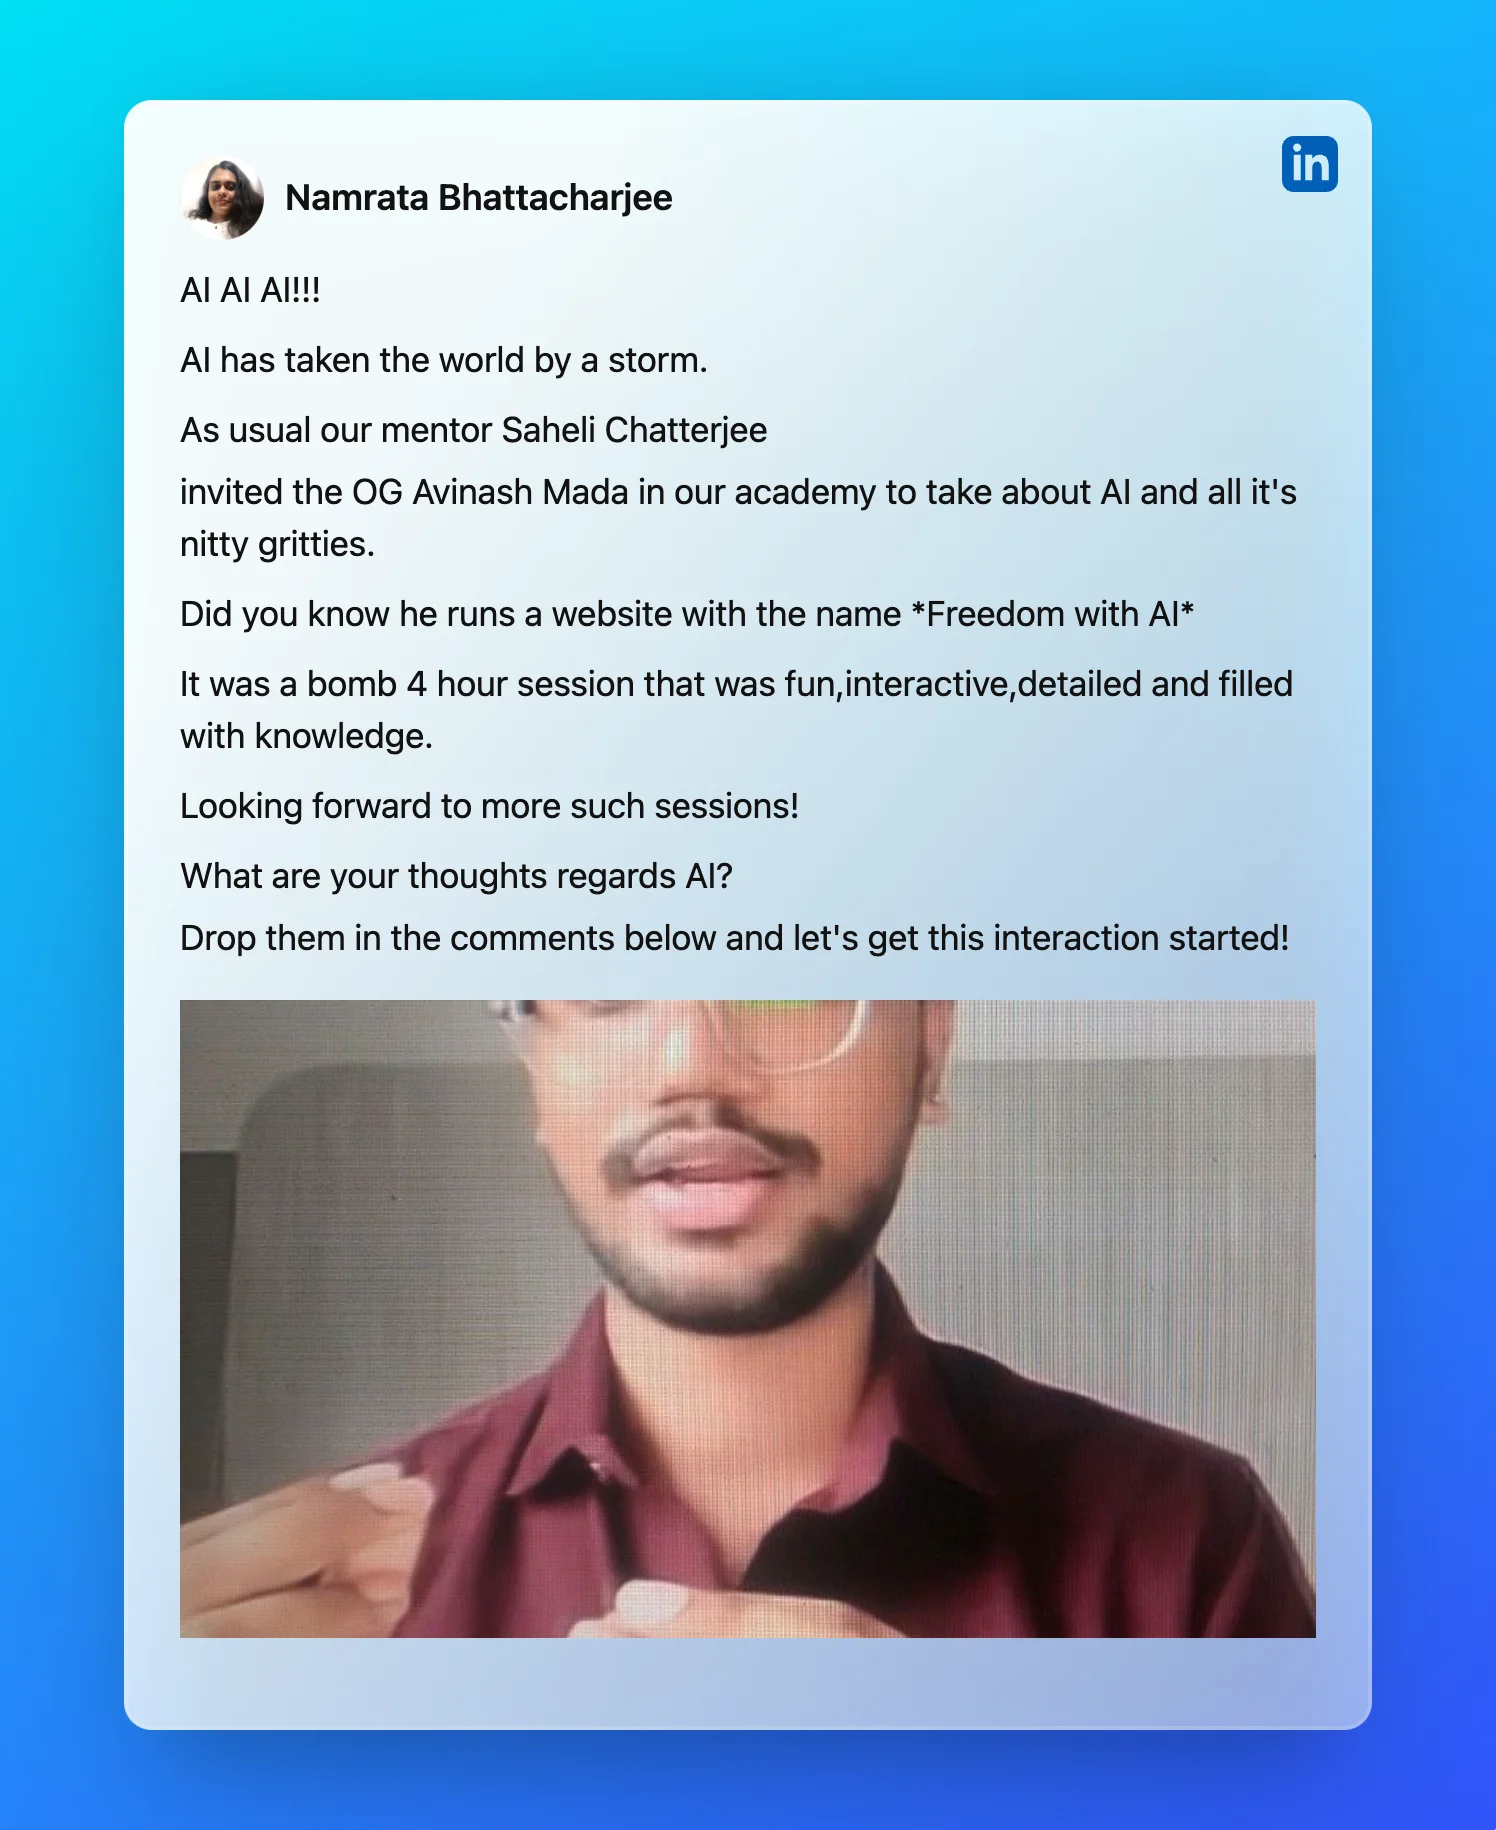Click the blue gradient background outside the card
1496x1830 pixels.
point(60,900)
